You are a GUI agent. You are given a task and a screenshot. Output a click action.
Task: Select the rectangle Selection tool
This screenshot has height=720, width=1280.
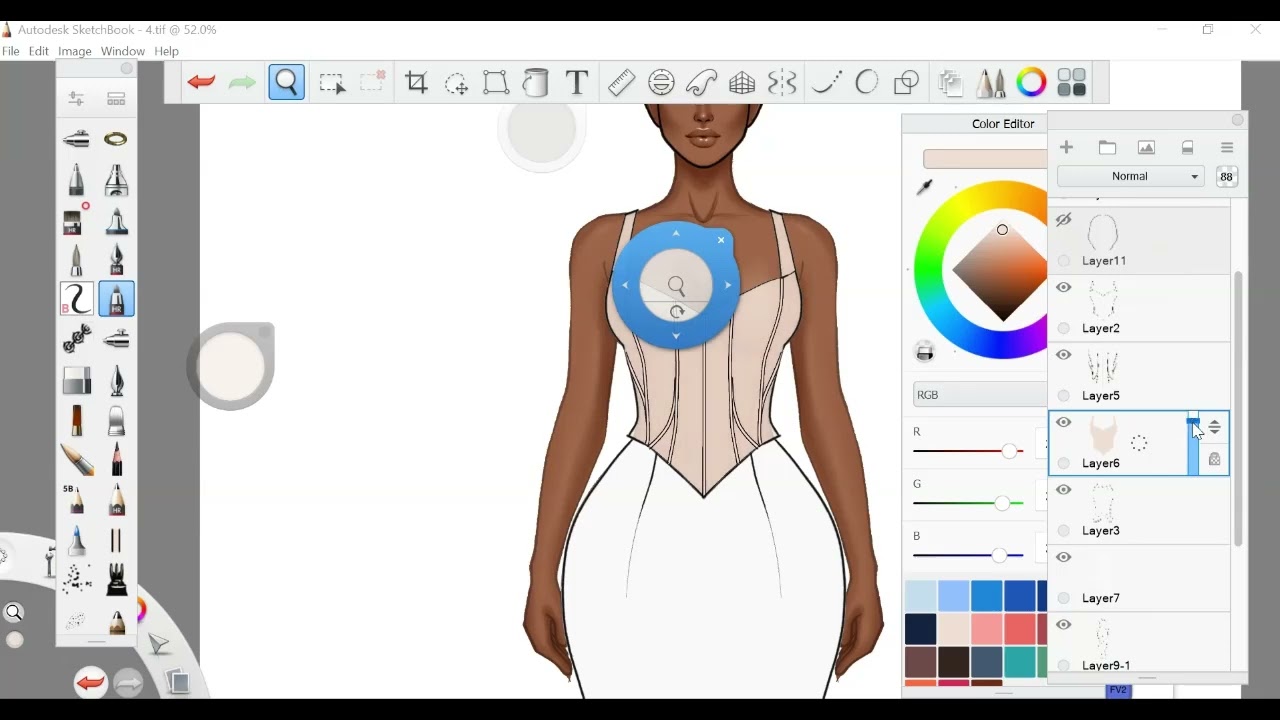point(332,83)
